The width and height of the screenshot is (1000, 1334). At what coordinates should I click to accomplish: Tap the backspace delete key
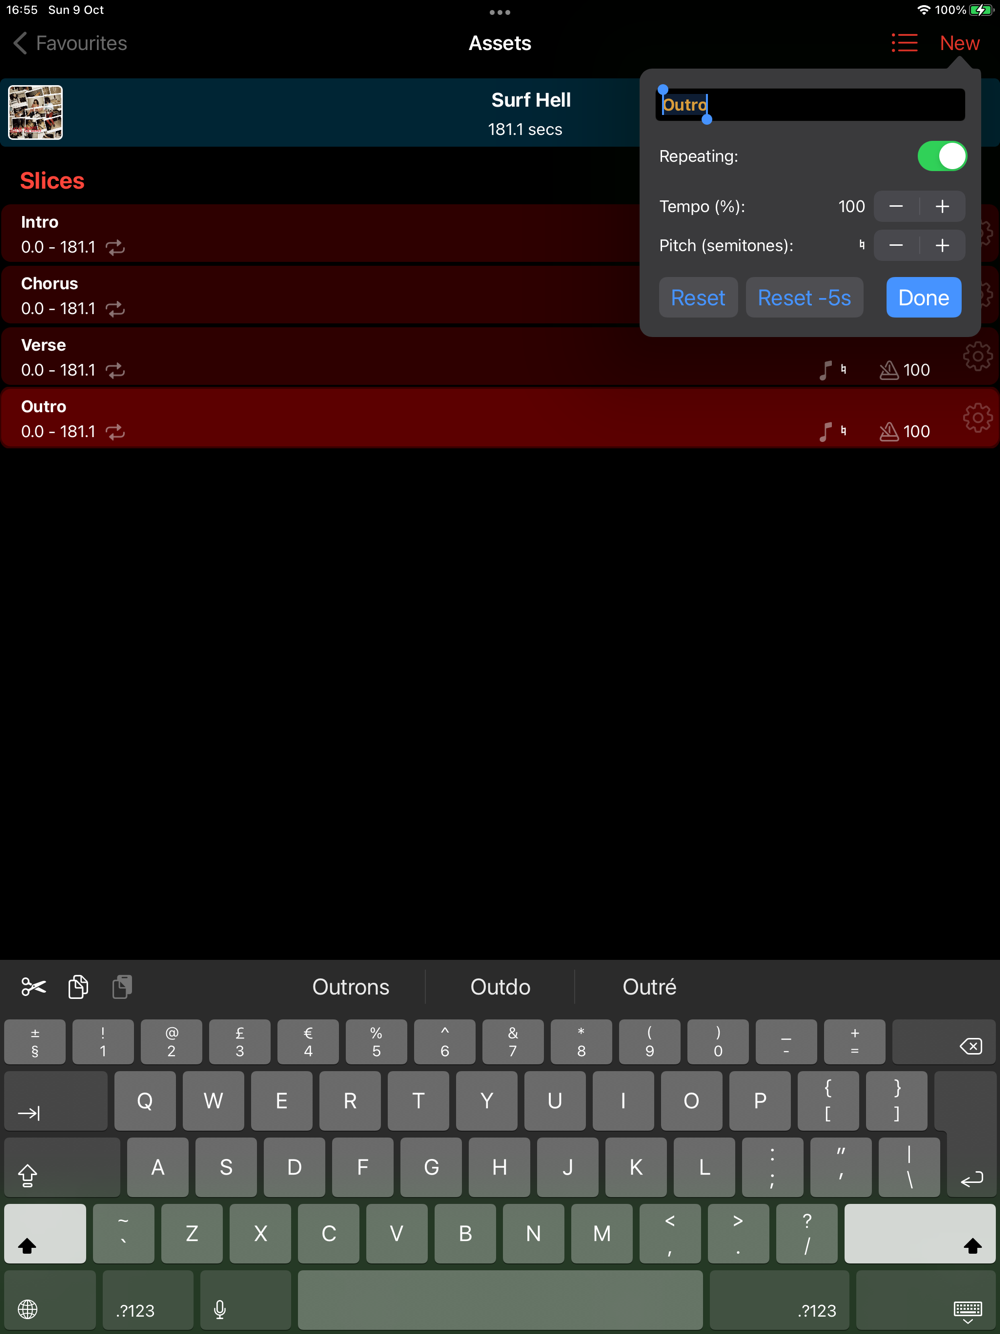(x=943, y=1042)
